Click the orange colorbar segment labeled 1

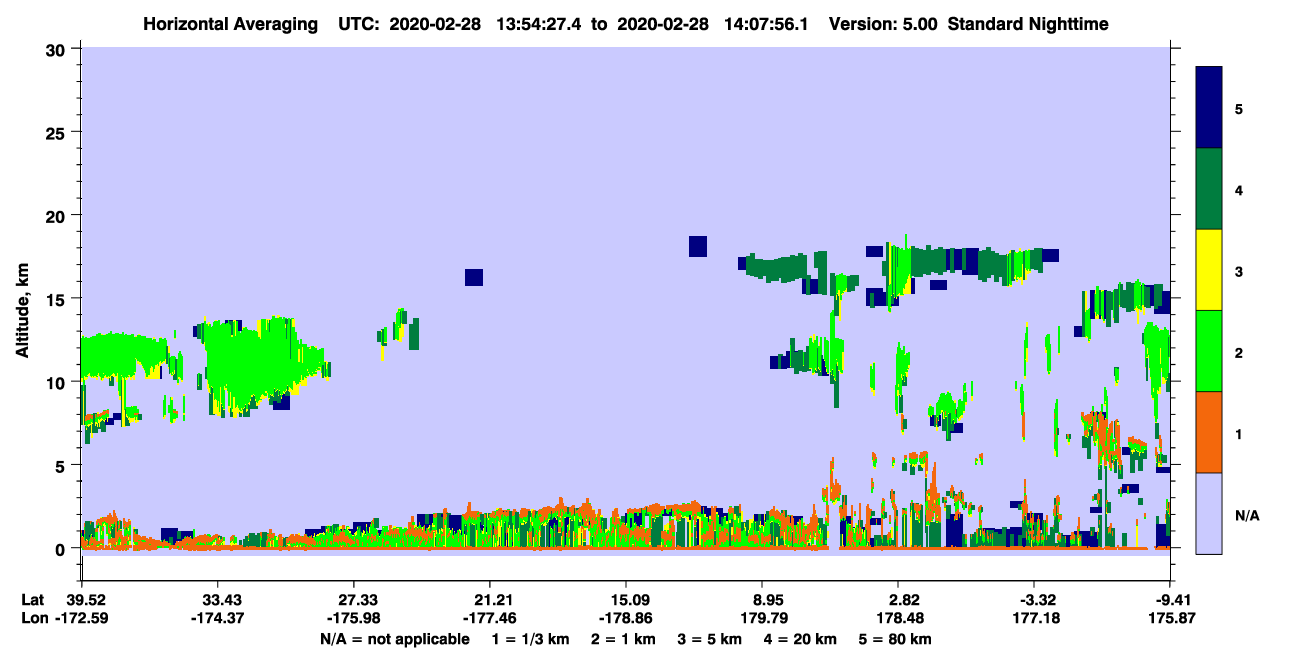[1209, 432]
